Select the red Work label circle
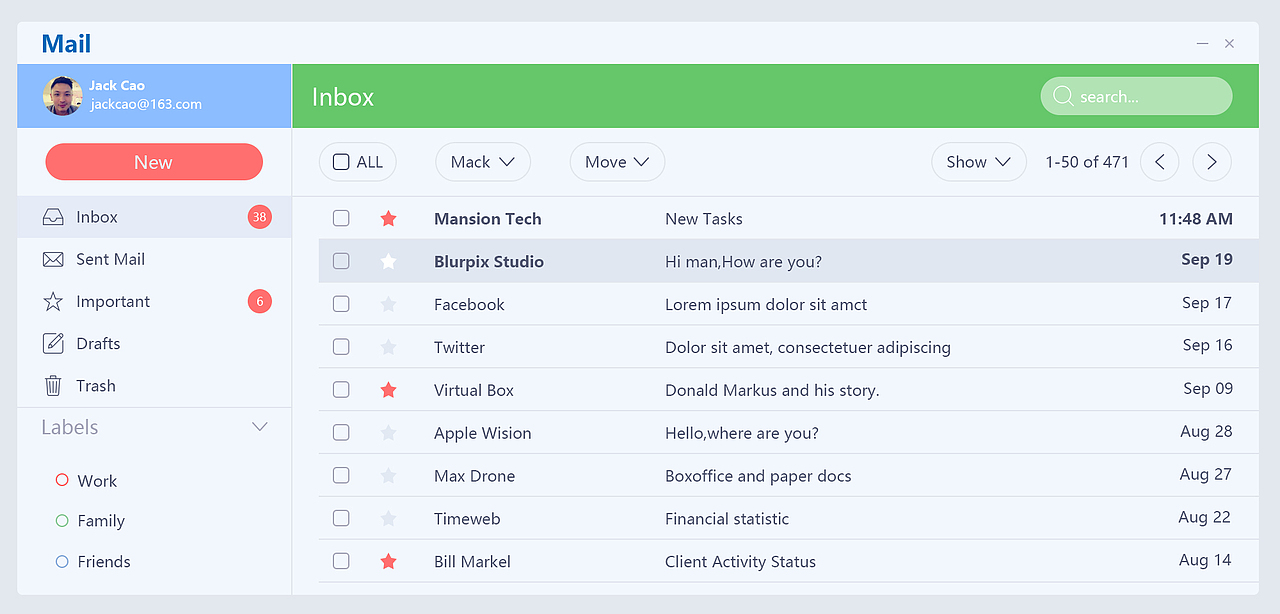1280x614 pixels. click(x=62, y=481)
